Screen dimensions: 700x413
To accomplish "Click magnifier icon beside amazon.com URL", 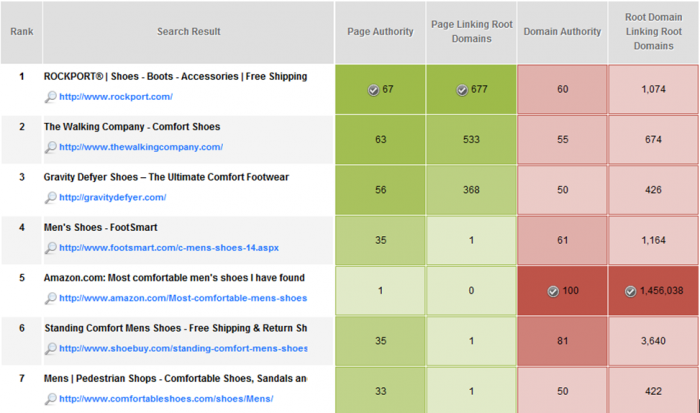I will pyautogui.click(x=50, y=298).
